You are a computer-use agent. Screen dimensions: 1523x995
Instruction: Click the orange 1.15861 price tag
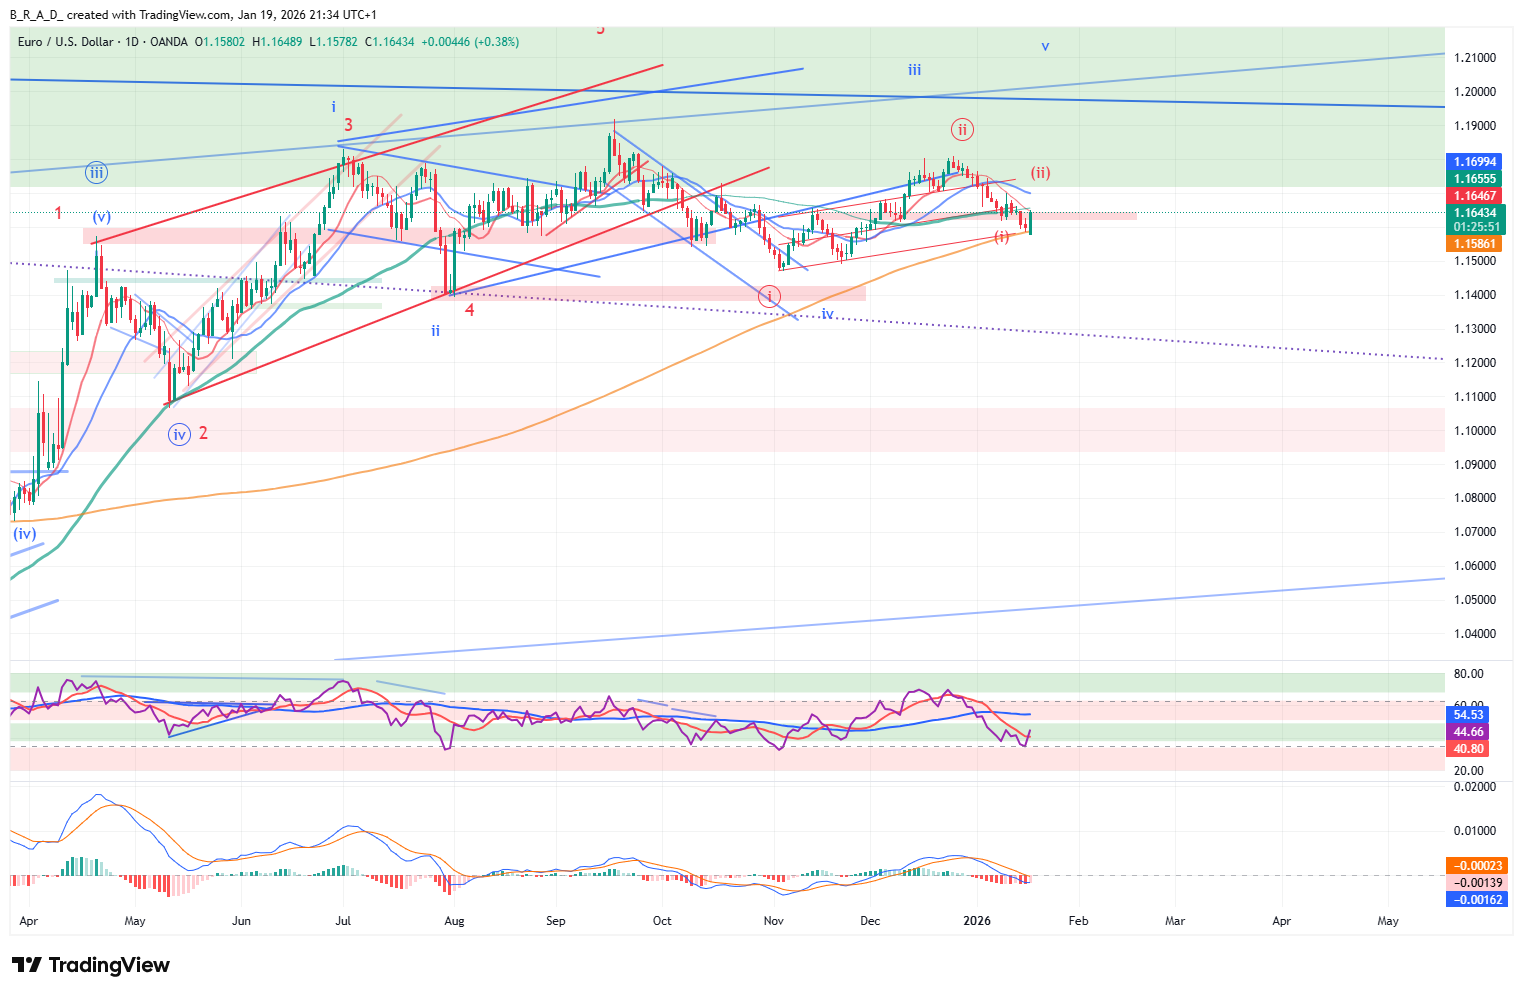point(1475,244)
